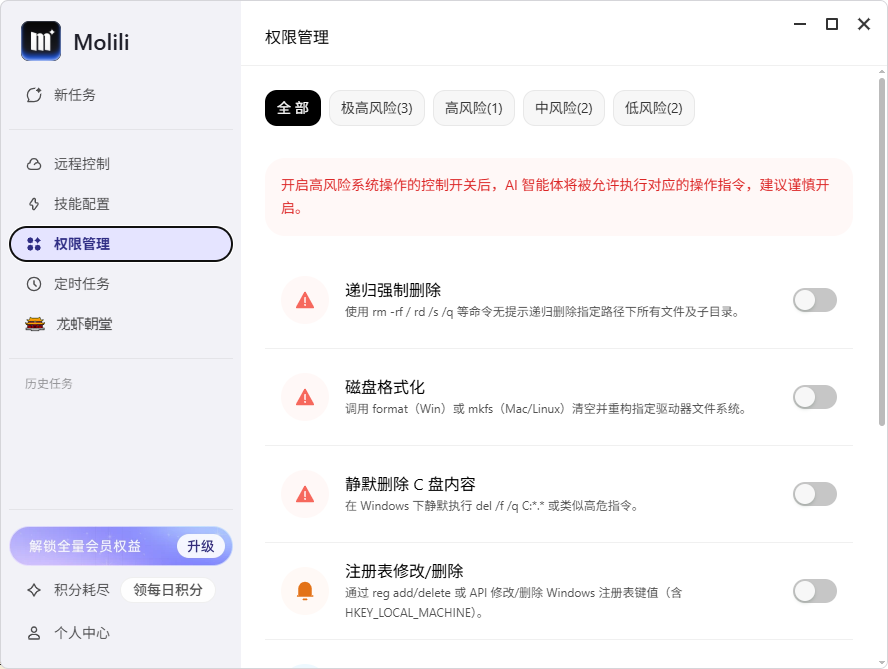Click description mentioning HKEY_LOCAL_MACHINE

tap(514, 603)
